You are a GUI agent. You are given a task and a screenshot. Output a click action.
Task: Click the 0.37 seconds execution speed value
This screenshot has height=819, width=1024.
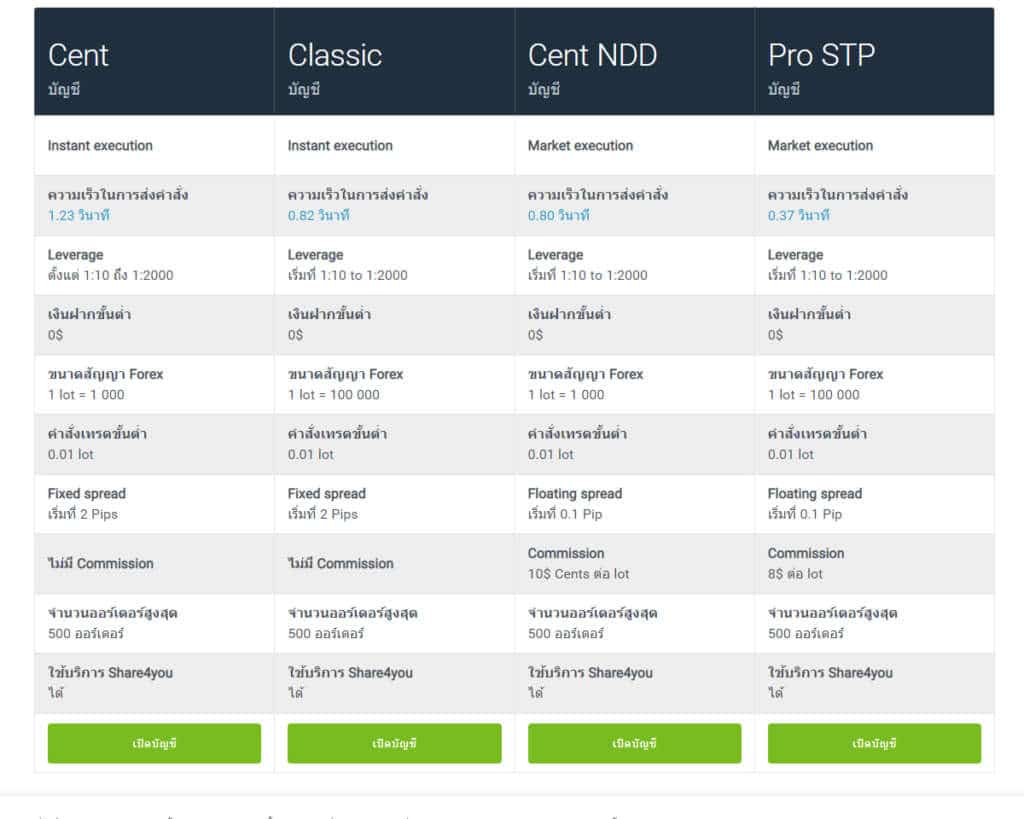(x=799, y=216)
